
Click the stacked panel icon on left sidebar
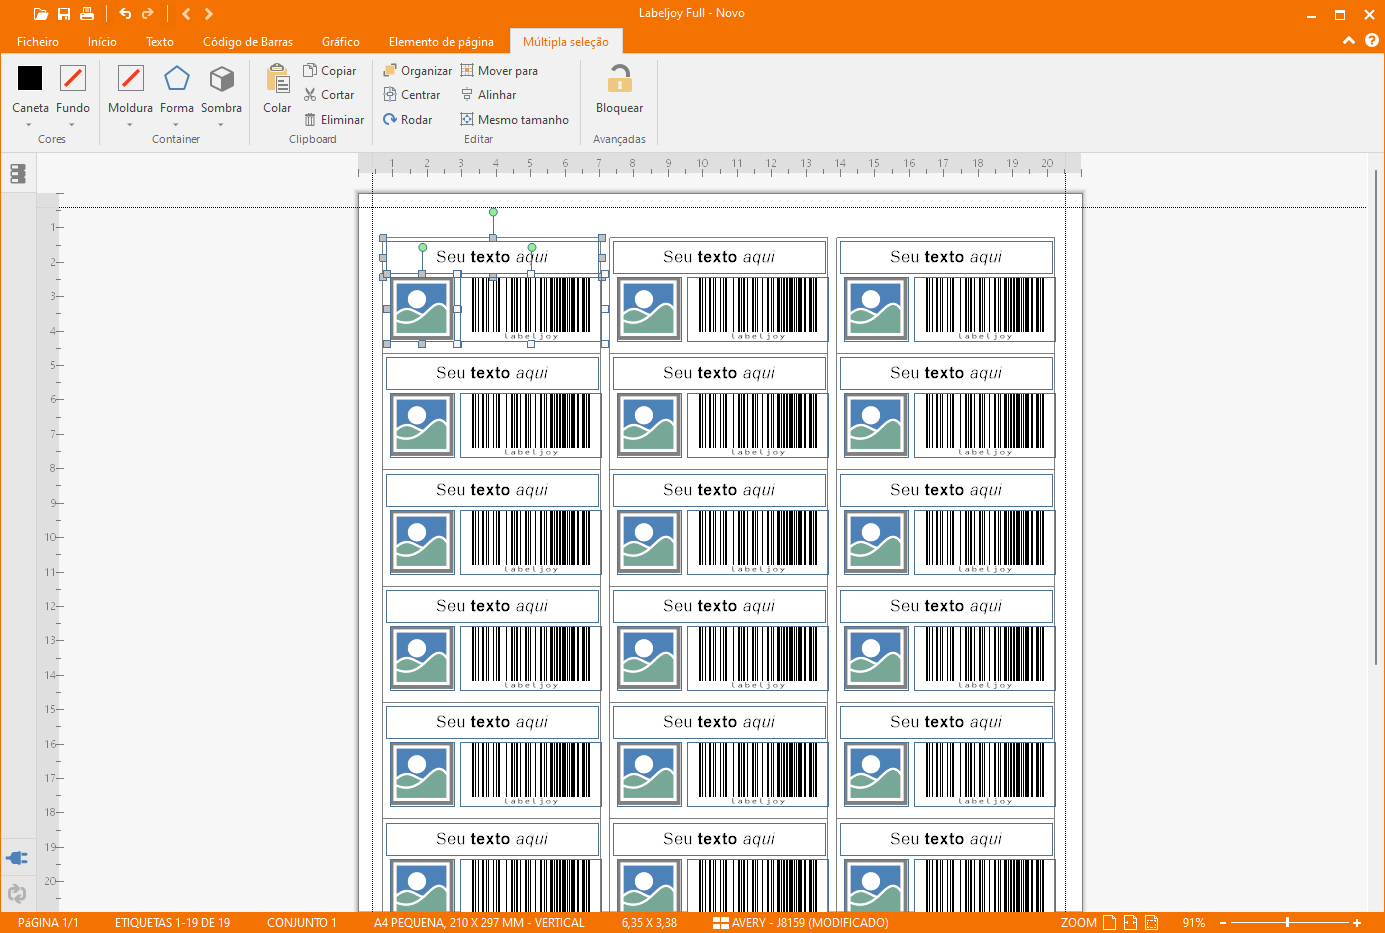pyautogui.click(x=17, y=174)
